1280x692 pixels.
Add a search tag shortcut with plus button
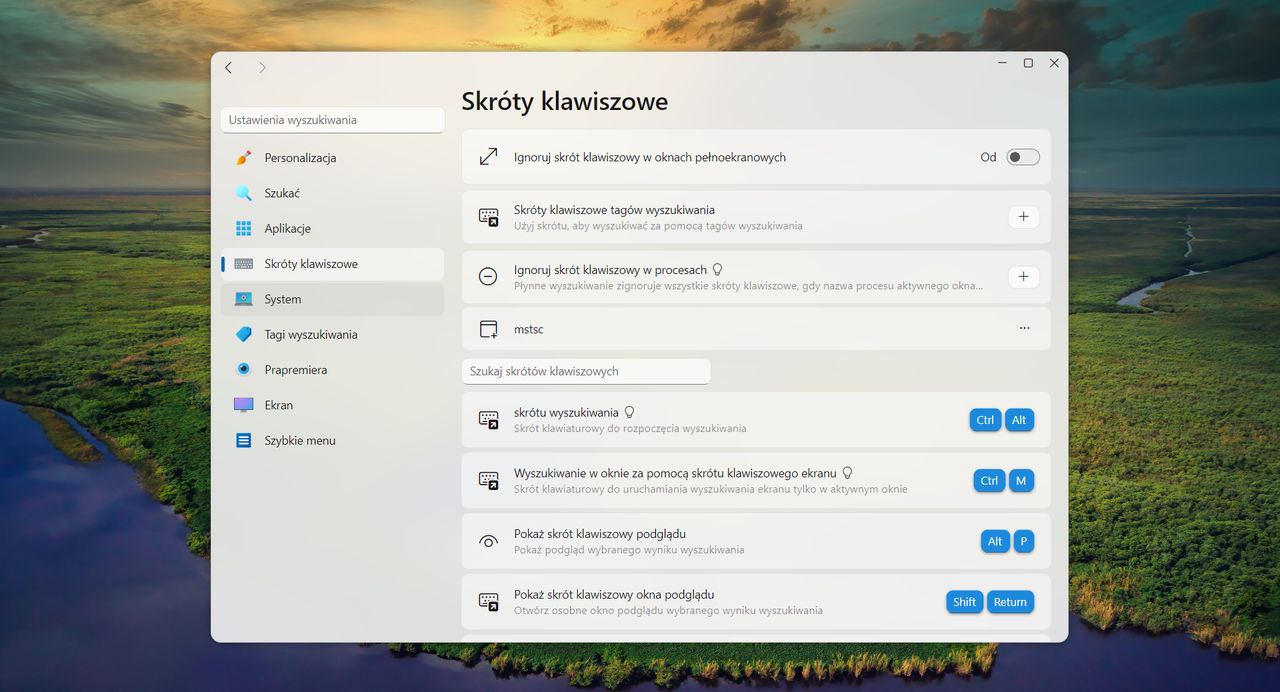[1023, 217]
